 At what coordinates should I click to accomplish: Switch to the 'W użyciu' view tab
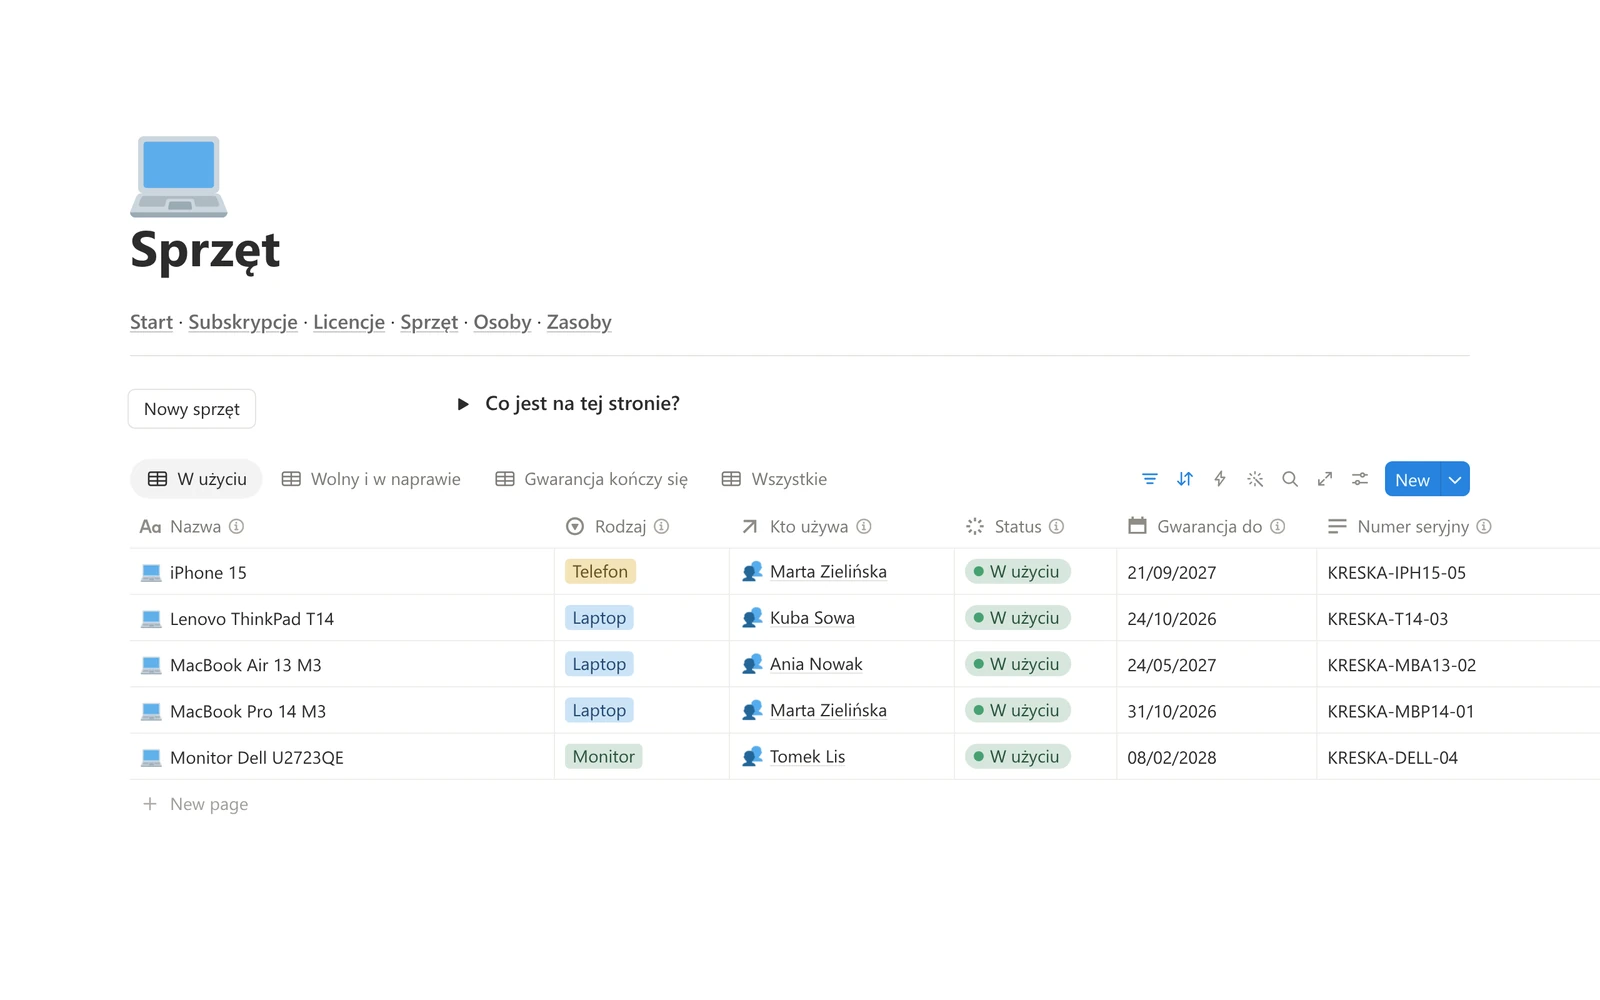click(196, 479)
